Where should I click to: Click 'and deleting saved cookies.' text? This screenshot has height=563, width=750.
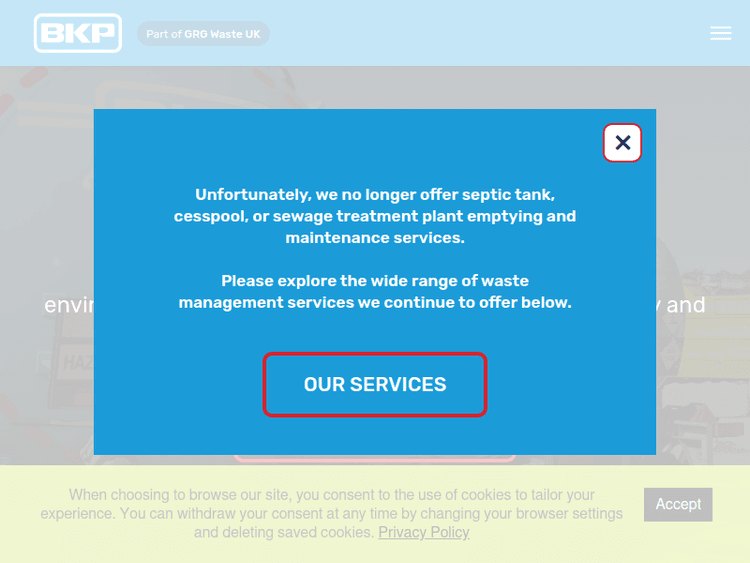[284, 532]
